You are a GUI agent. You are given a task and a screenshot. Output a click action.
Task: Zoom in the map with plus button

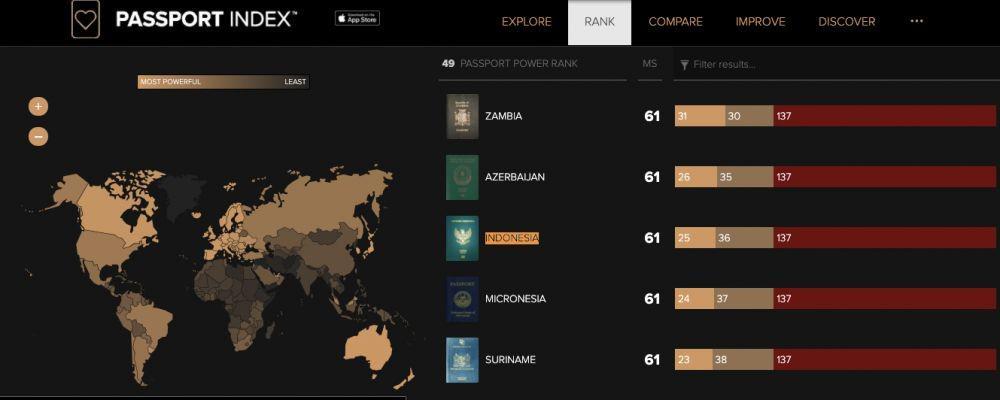click(x=38, y=107)
